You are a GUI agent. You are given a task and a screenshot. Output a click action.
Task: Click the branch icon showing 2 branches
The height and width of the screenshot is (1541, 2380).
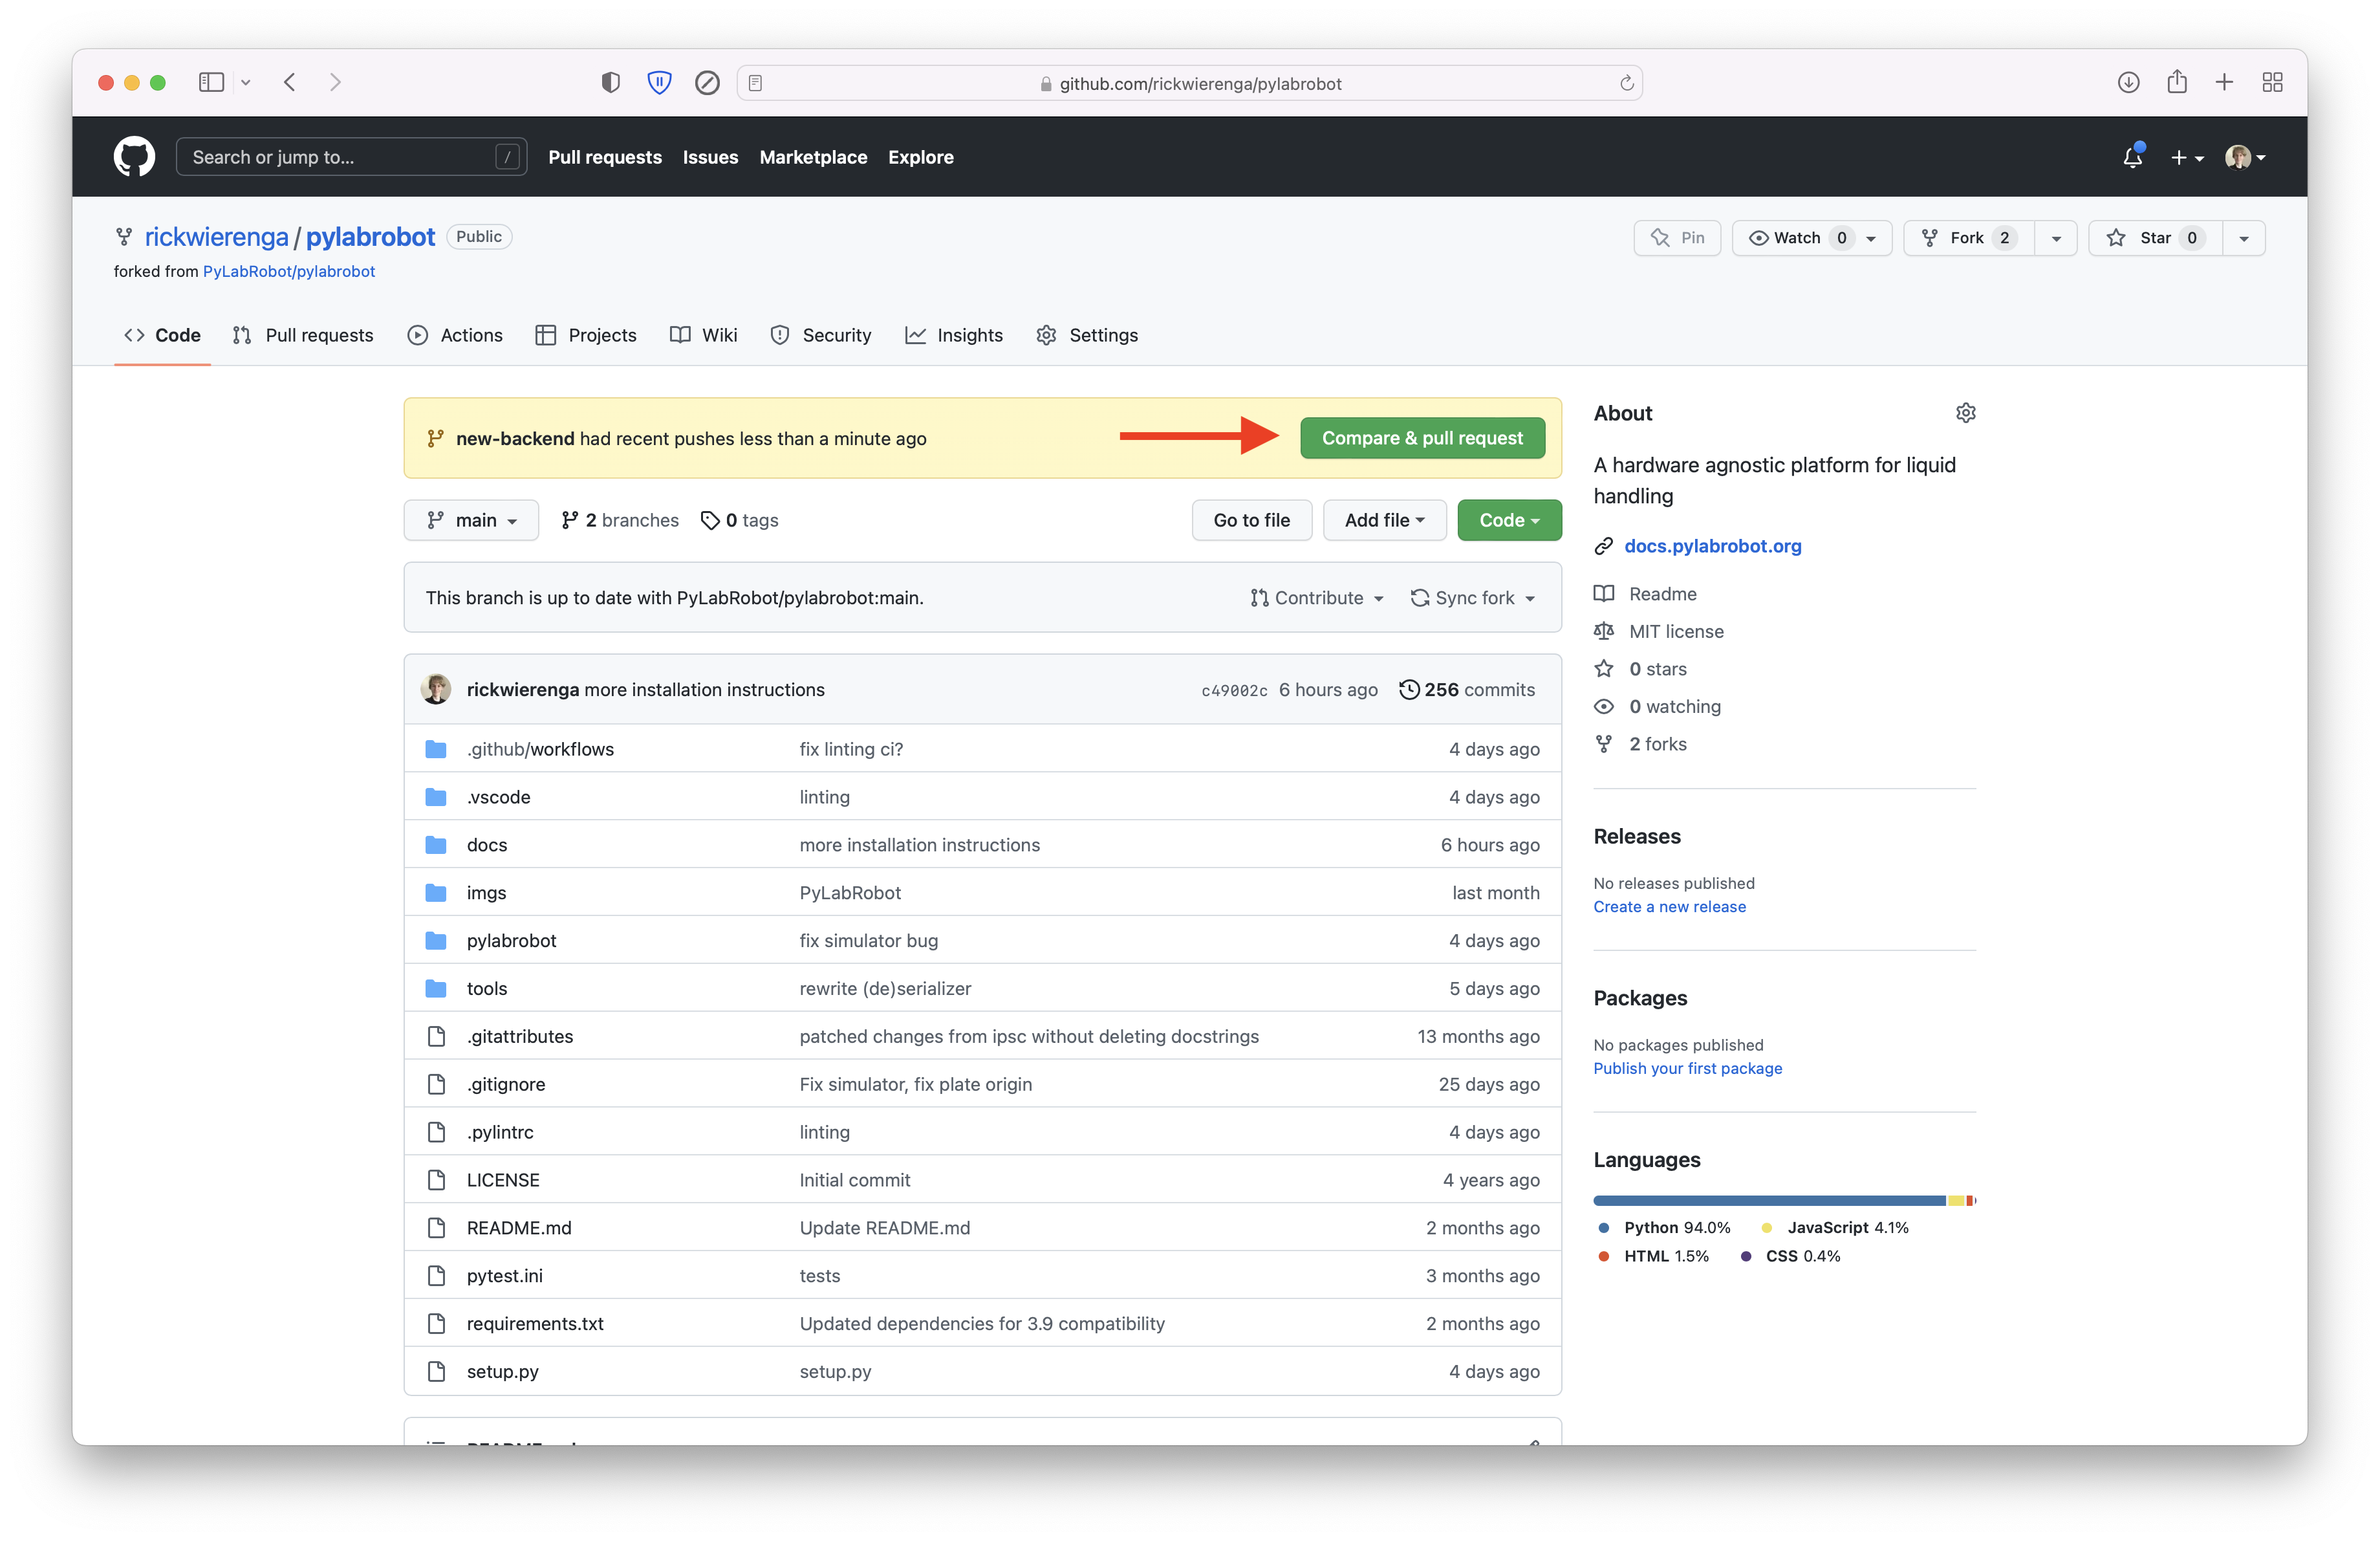click(x=570, y=520)
